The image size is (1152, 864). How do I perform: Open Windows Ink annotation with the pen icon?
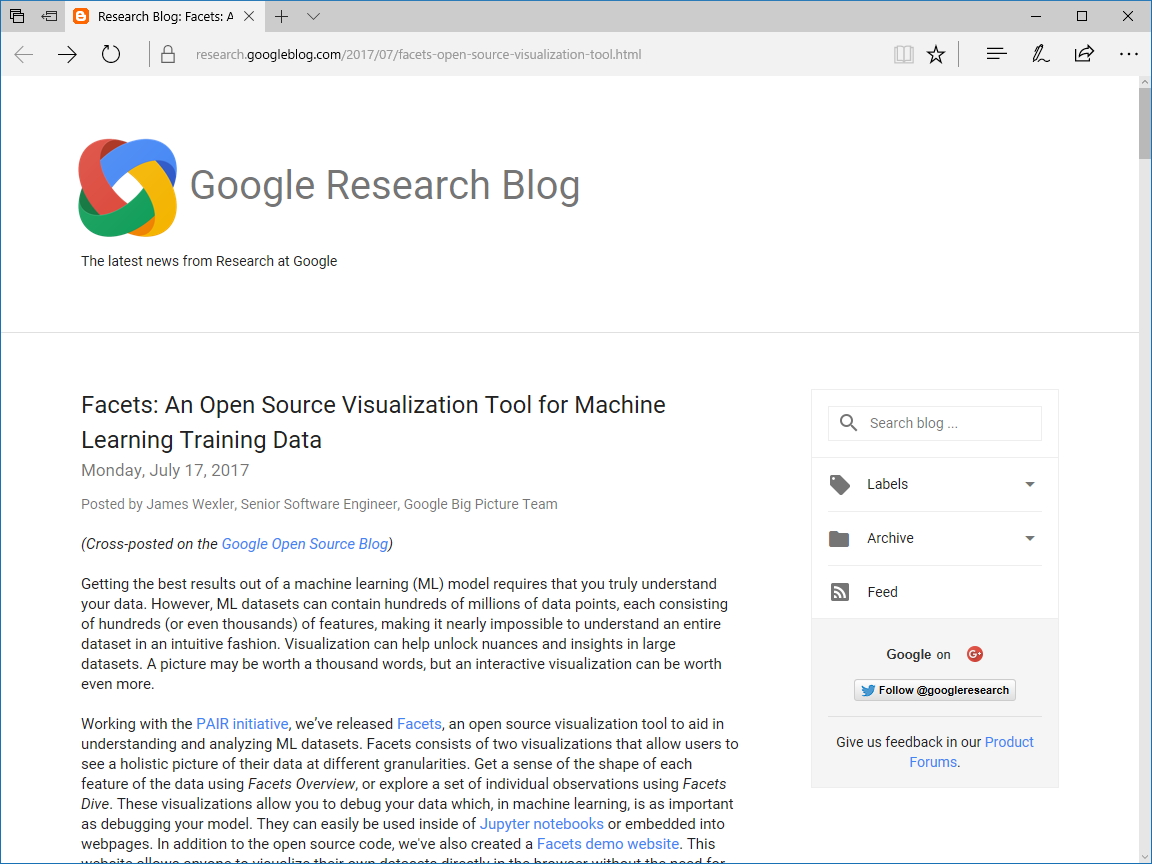click(1040, 54)
